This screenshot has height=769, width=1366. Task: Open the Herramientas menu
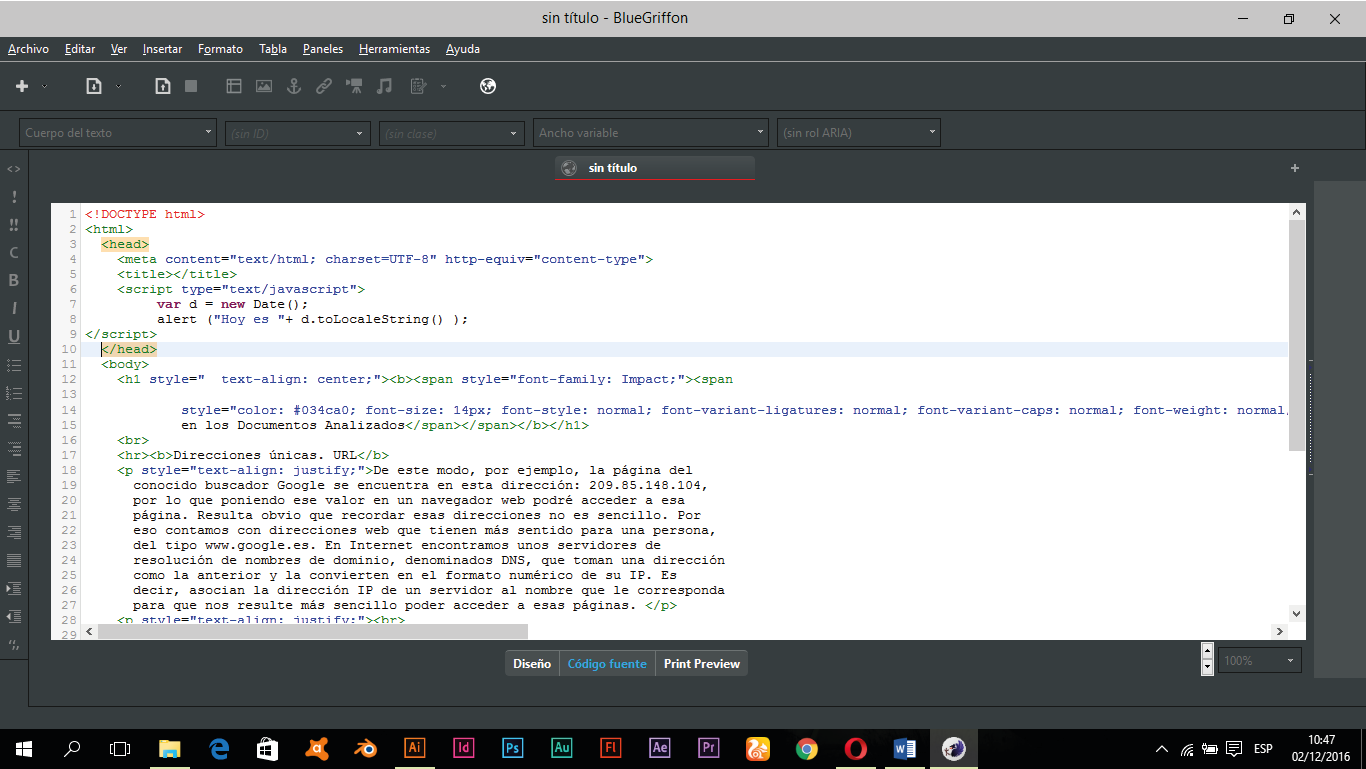(394, 49)
